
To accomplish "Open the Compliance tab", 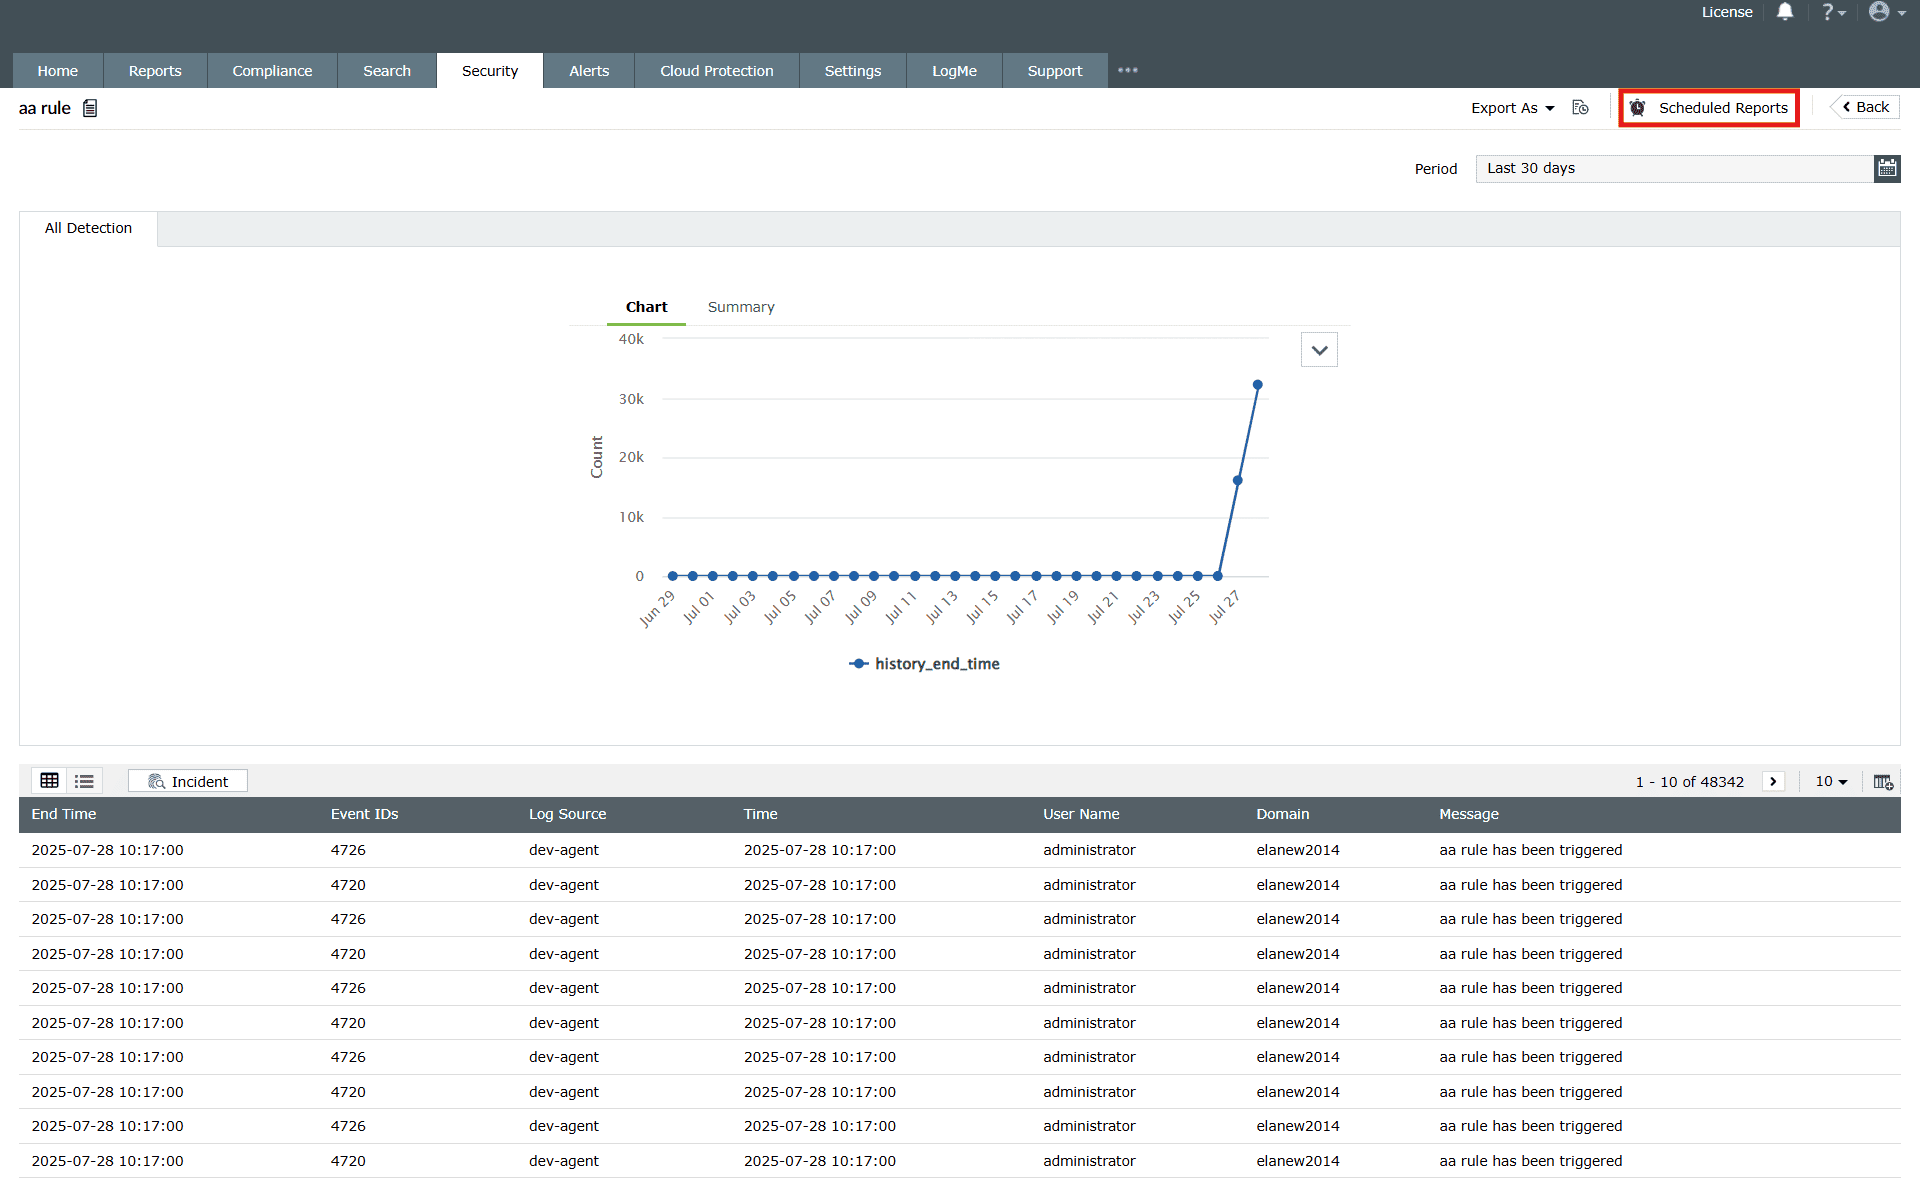I will (x=272, y=71).
